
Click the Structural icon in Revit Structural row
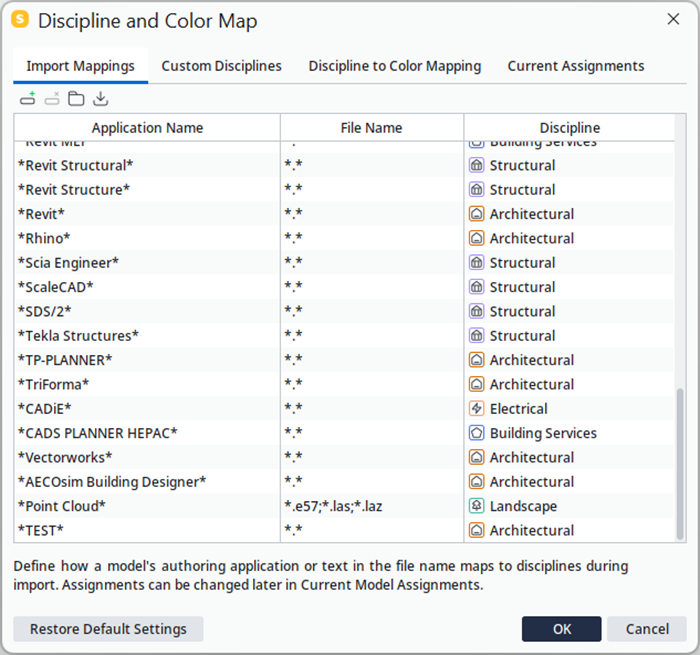pos(476,165)
